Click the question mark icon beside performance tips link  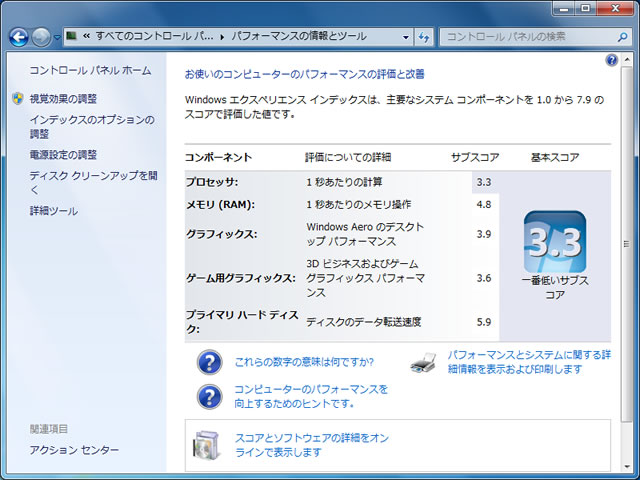pyautogui.click(x=209, y=396)
